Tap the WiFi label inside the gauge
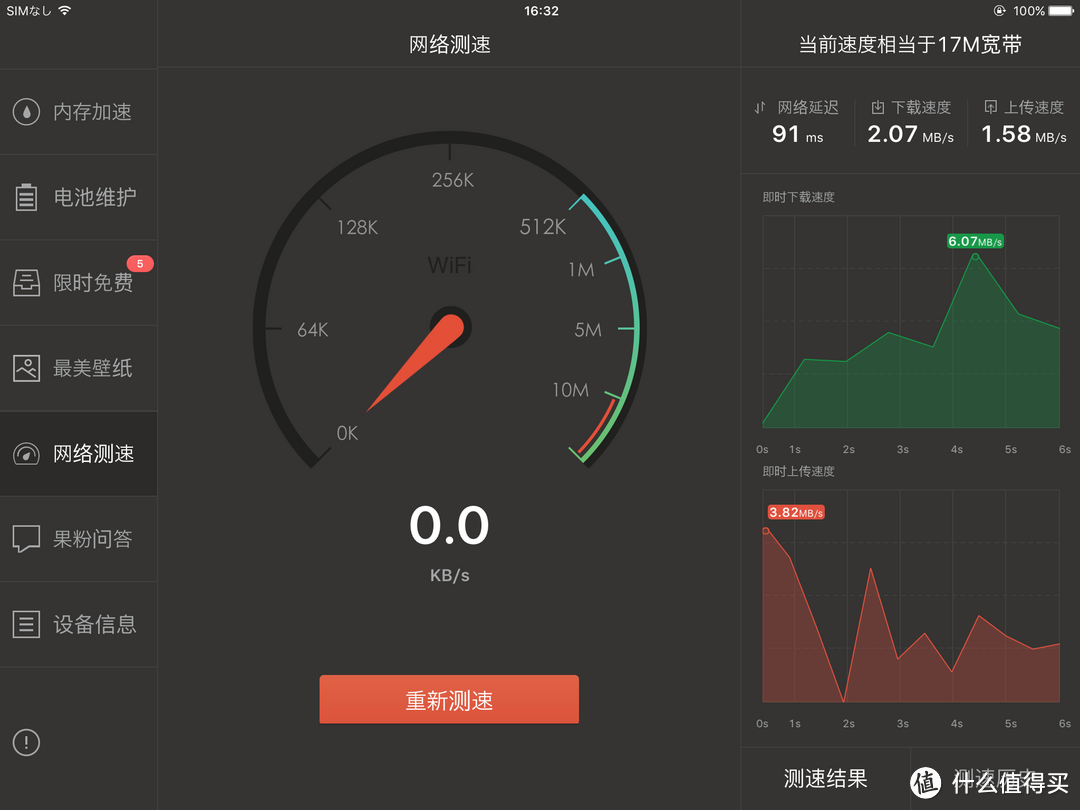Viewport: 1080px width, 810px height. pyautogui.click(x=449, y=265)
